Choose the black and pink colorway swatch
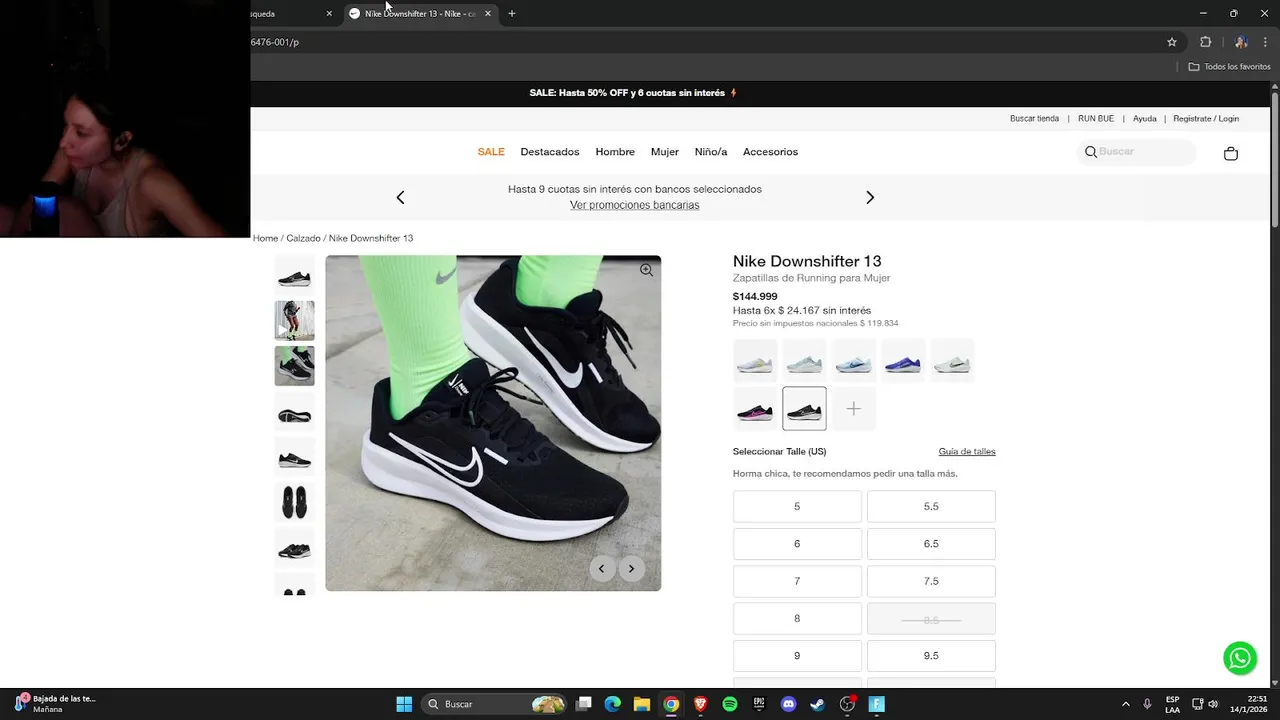Image resolution: width=1280 pixels, height=720 pixels. (x=755, y=408)
